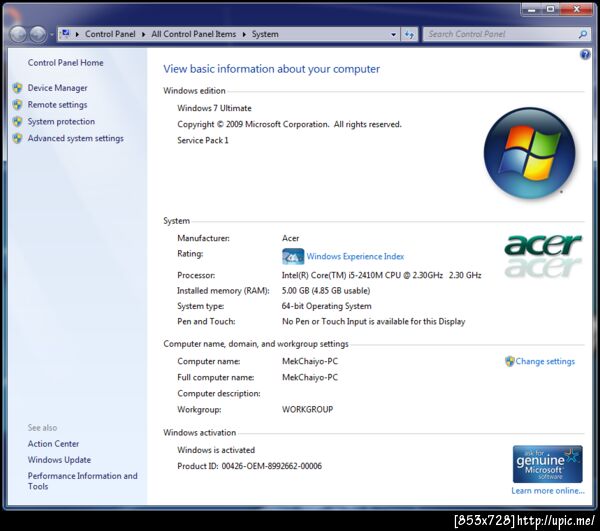Screen dimensions: 600x531
Task: Click the Windows is activated text
Action: tap(216, 450)
